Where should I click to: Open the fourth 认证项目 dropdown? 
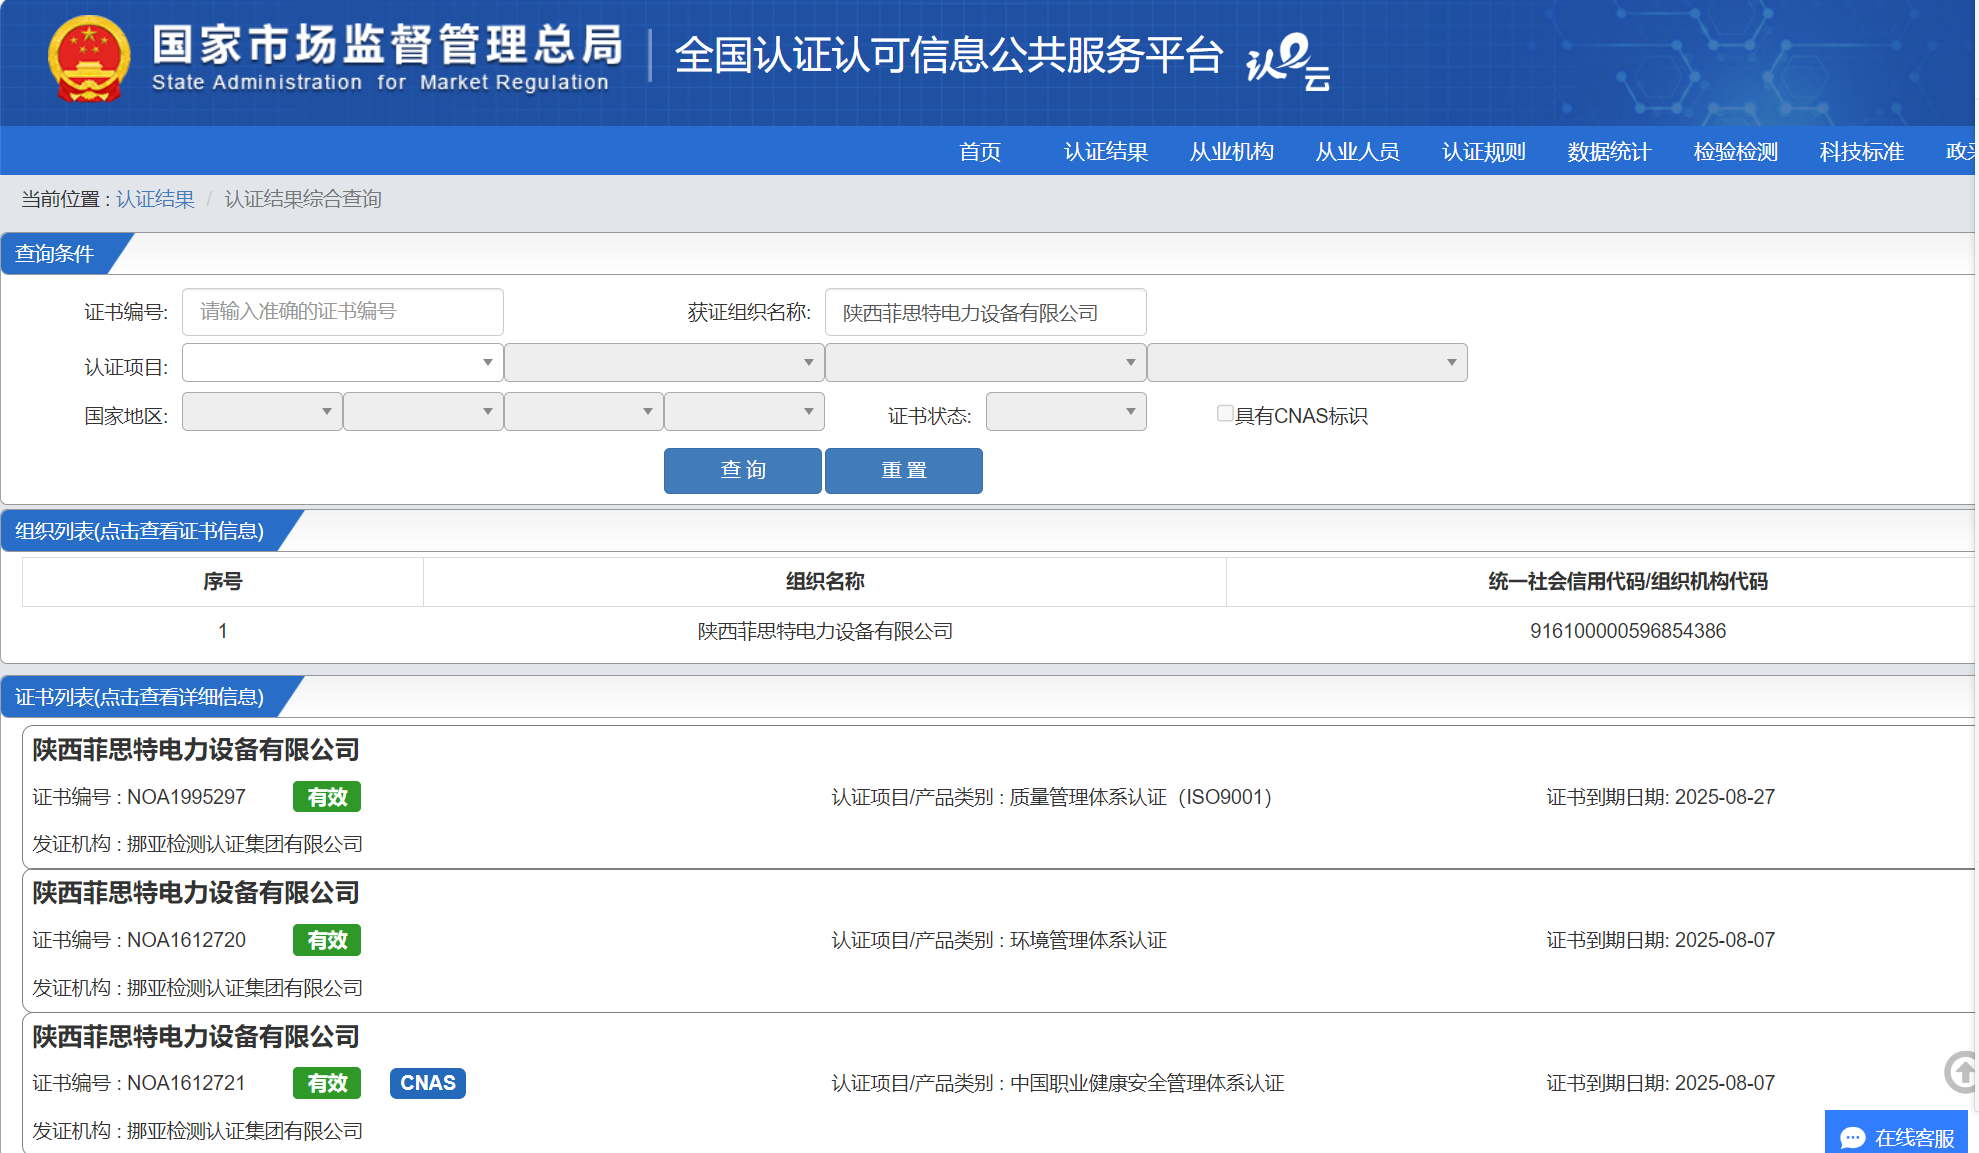tap(1307, 362)
